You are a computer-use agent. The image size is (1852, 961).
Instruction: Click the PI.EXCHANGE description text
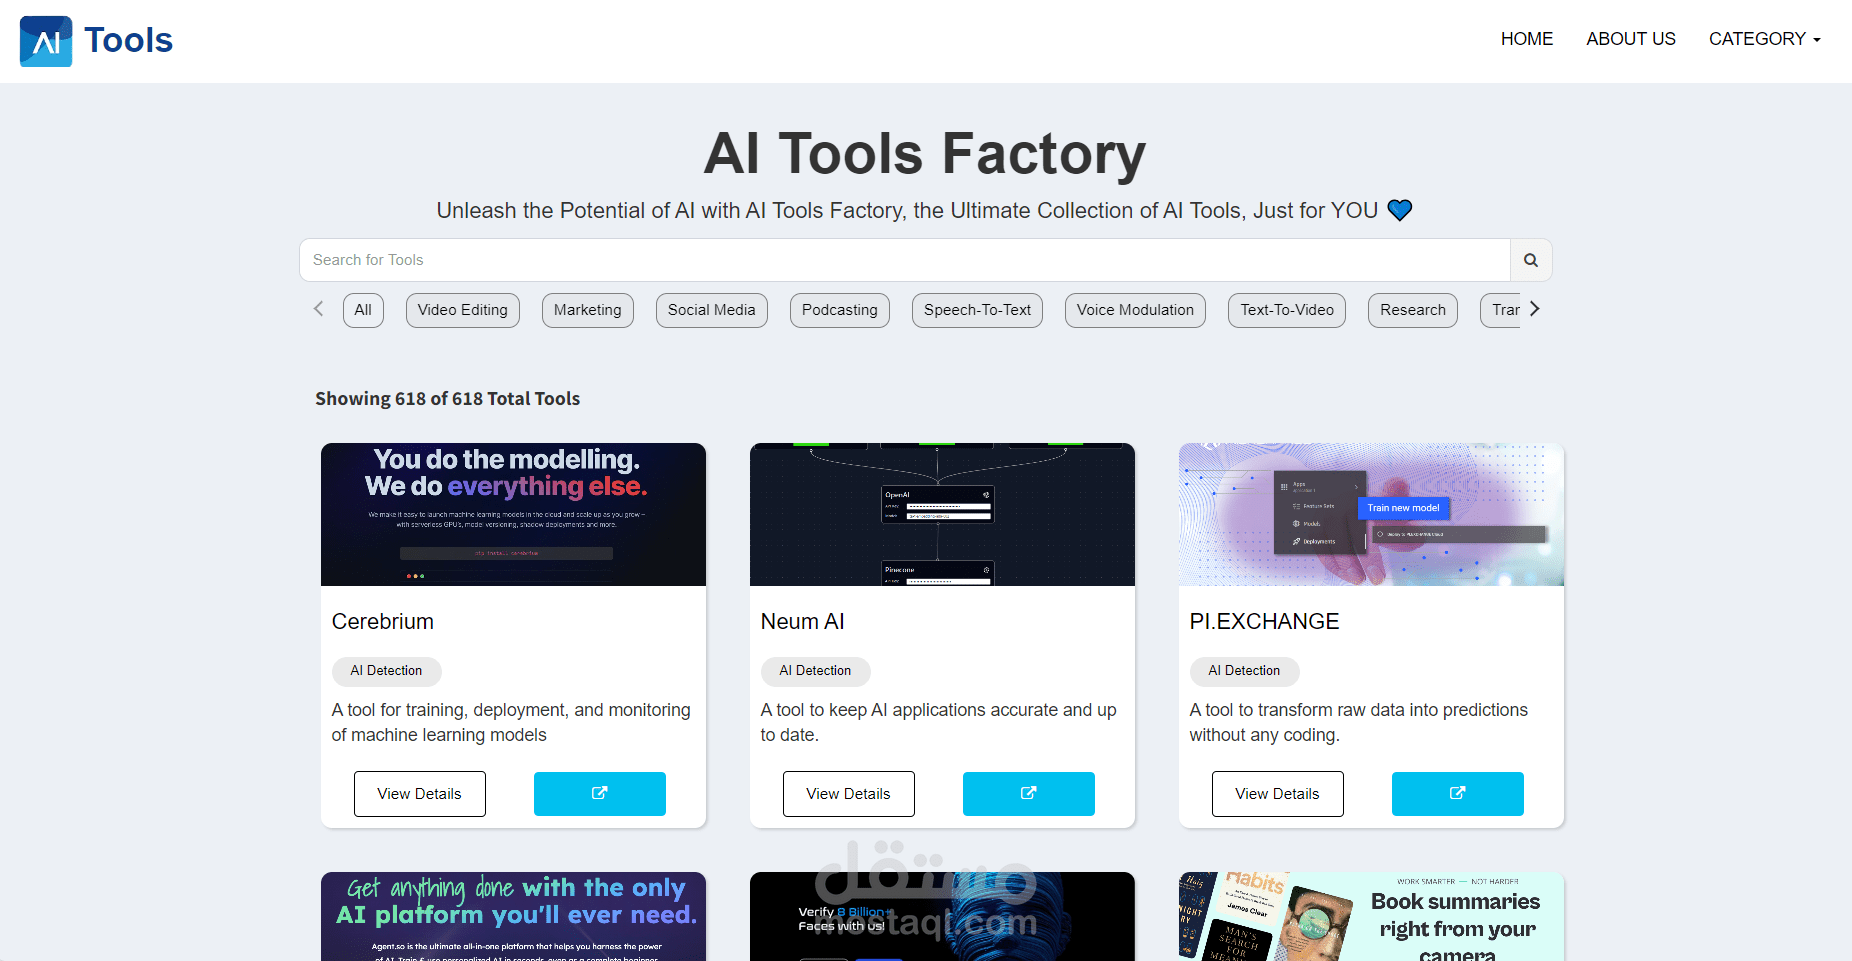click(x=1359, y=722)
